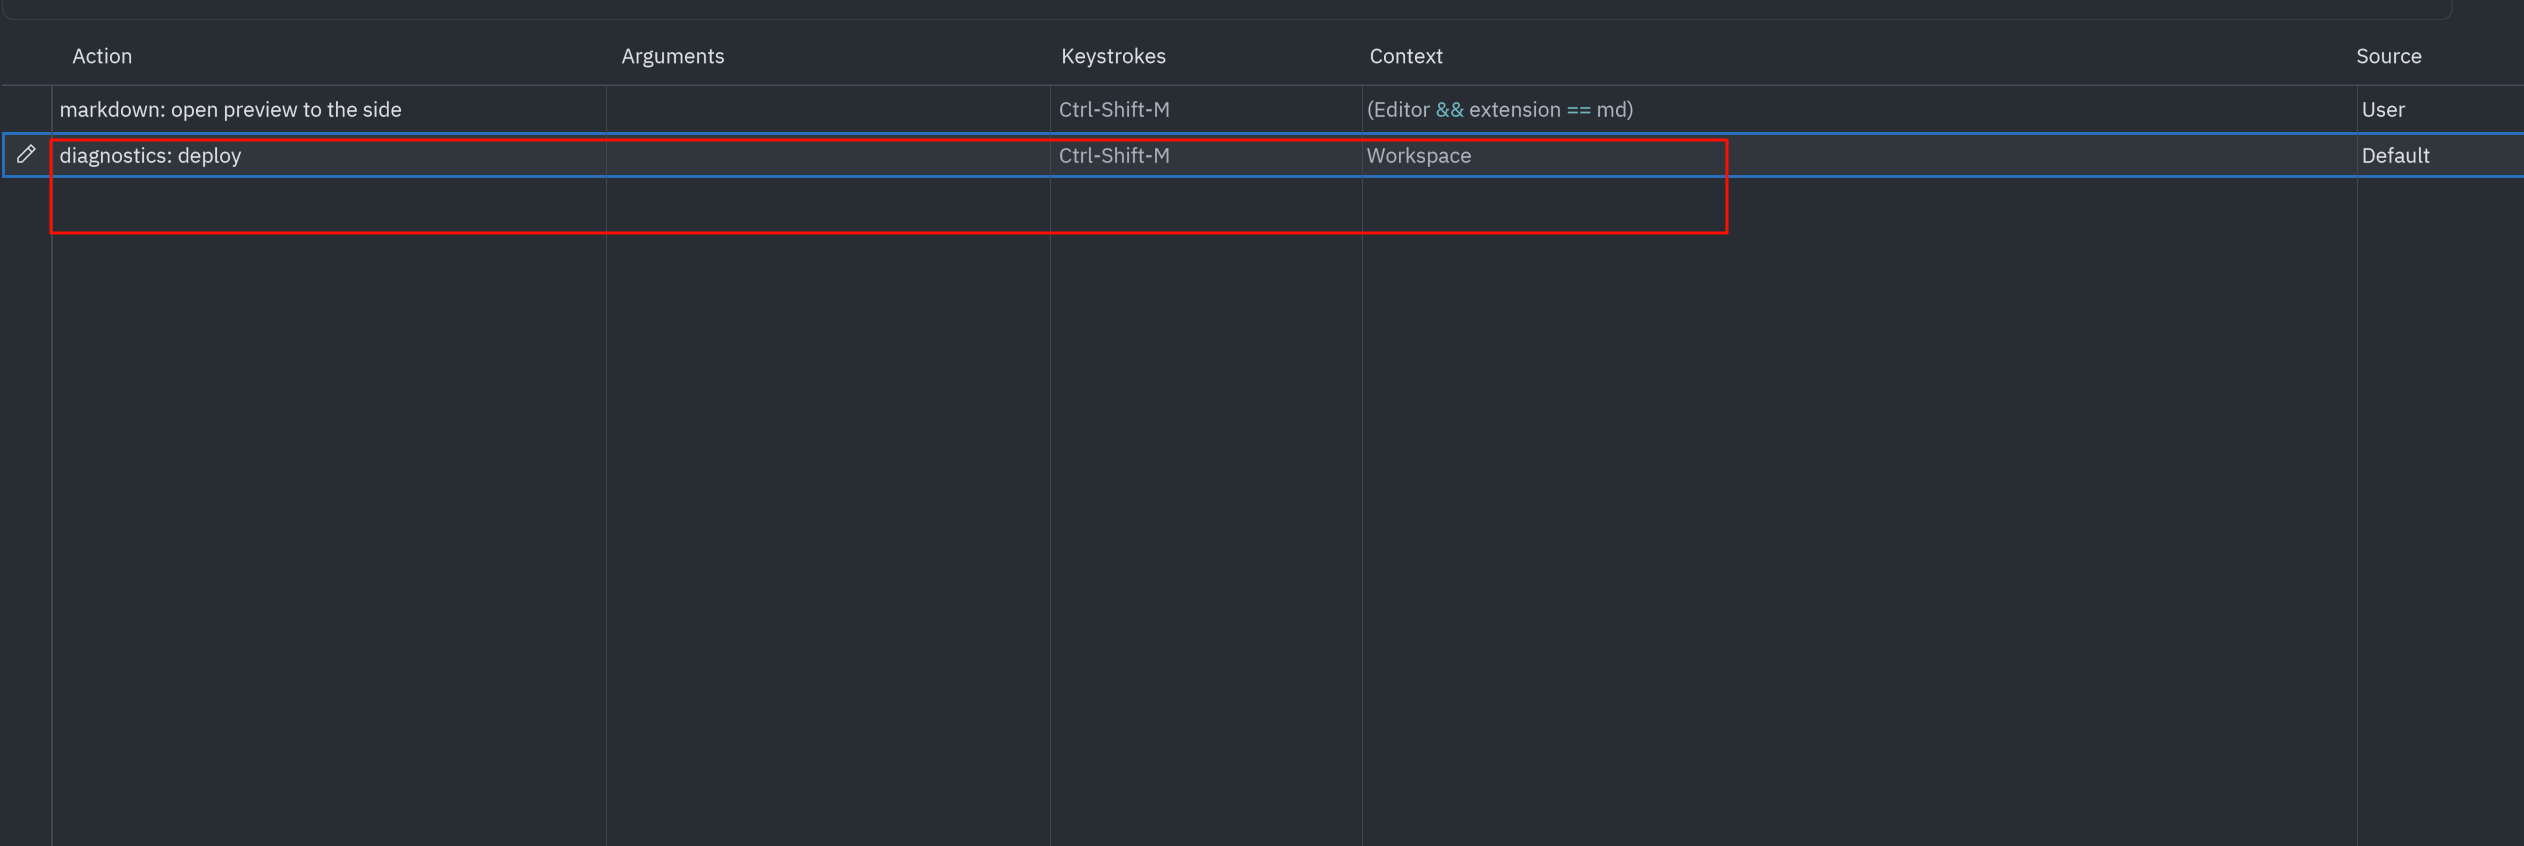
Task: Click the md value in the context expression
Action: (x=1610, y=110)
